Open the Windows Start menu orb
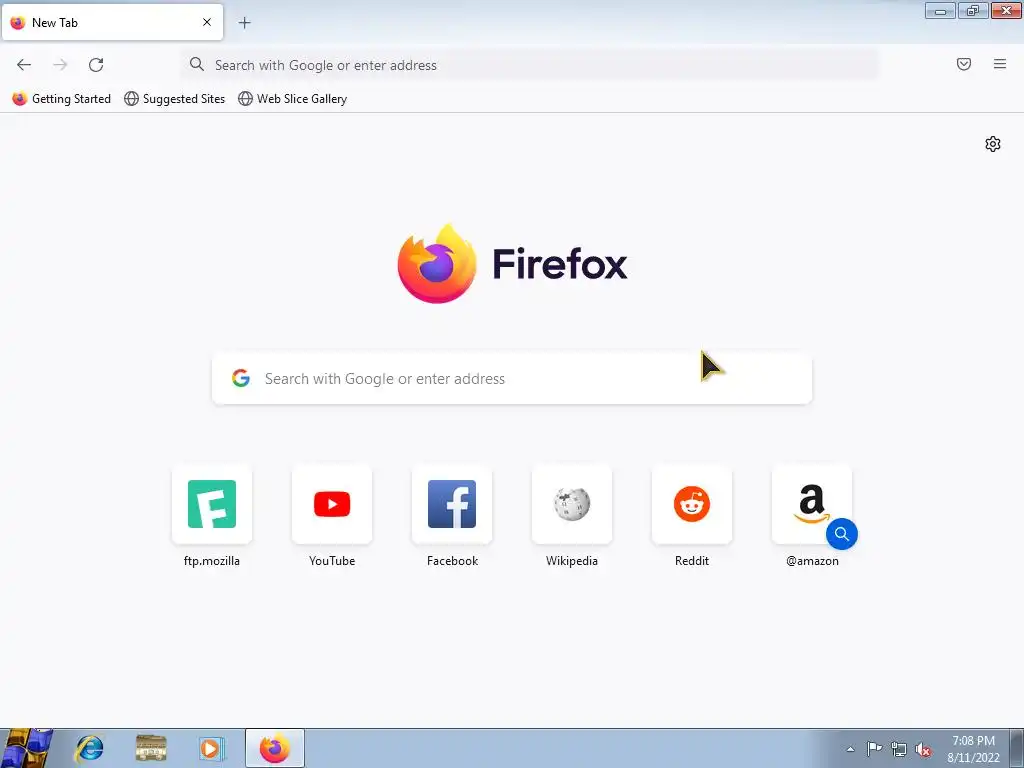 pos(27,748)
